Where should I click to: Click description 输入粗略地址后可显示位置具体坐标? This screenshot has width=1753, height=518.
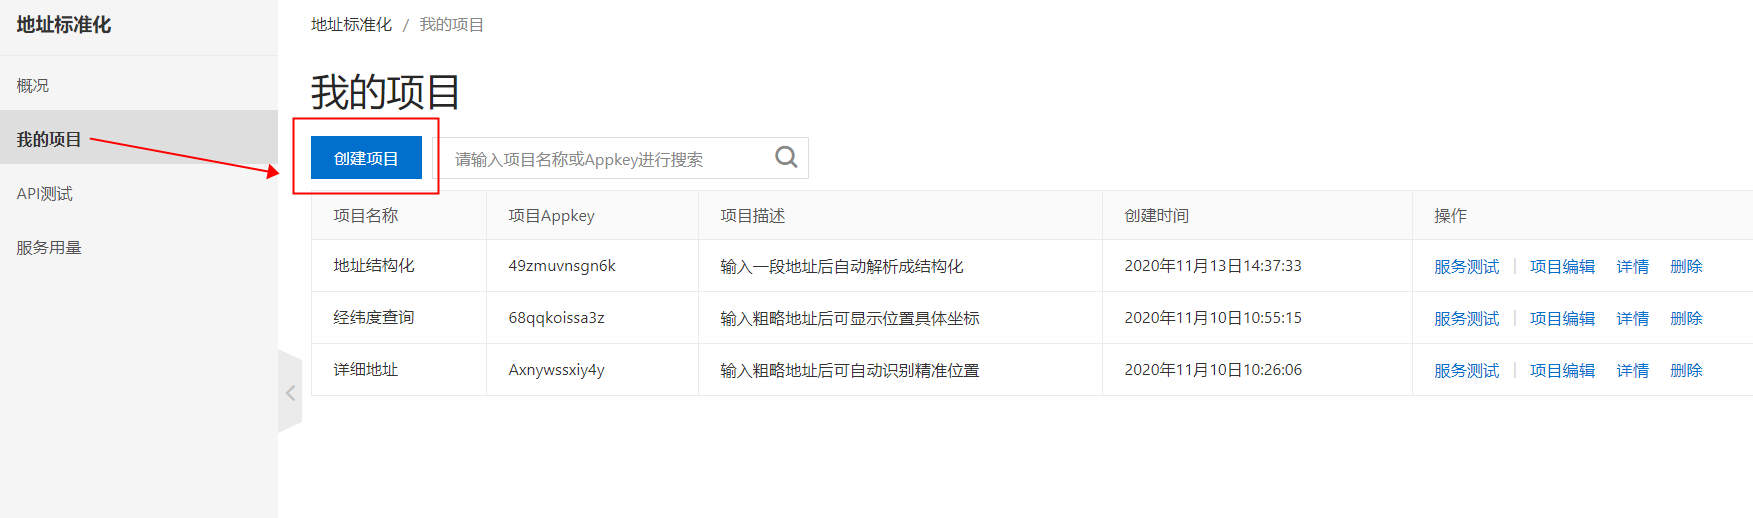(x=850, y=318)
